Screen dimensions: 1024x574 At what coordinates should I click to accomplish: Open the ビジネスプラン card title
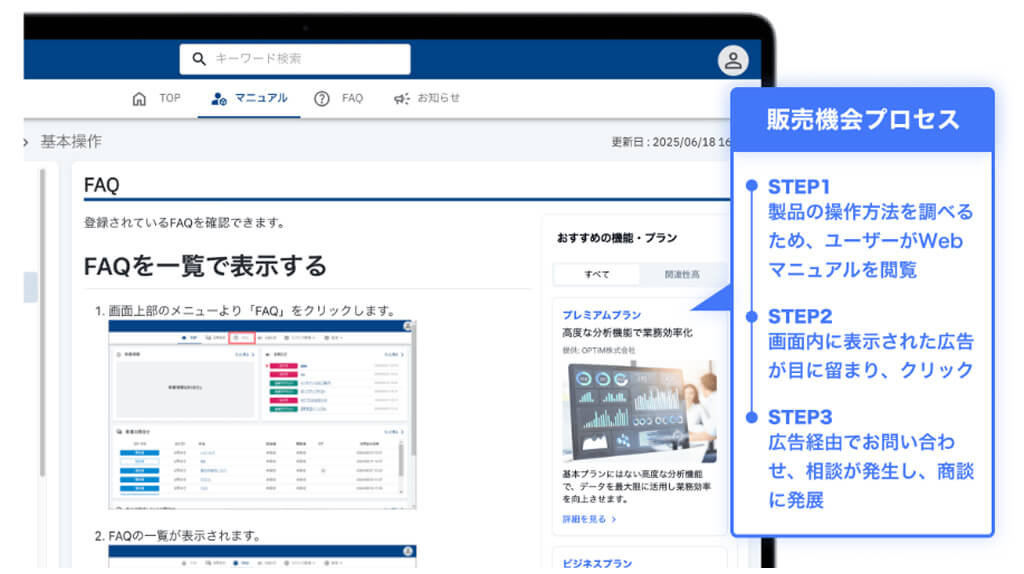point(597,563)
